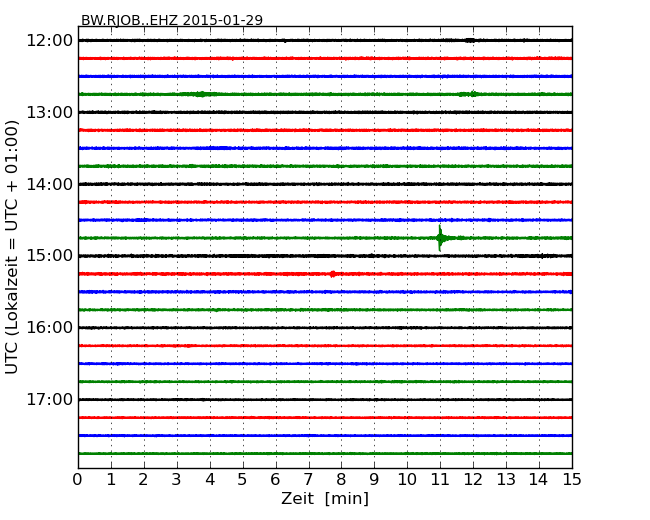Select the 12:00 y-axis time label
Screen dimensions: 650x520
tap(50, 41)
